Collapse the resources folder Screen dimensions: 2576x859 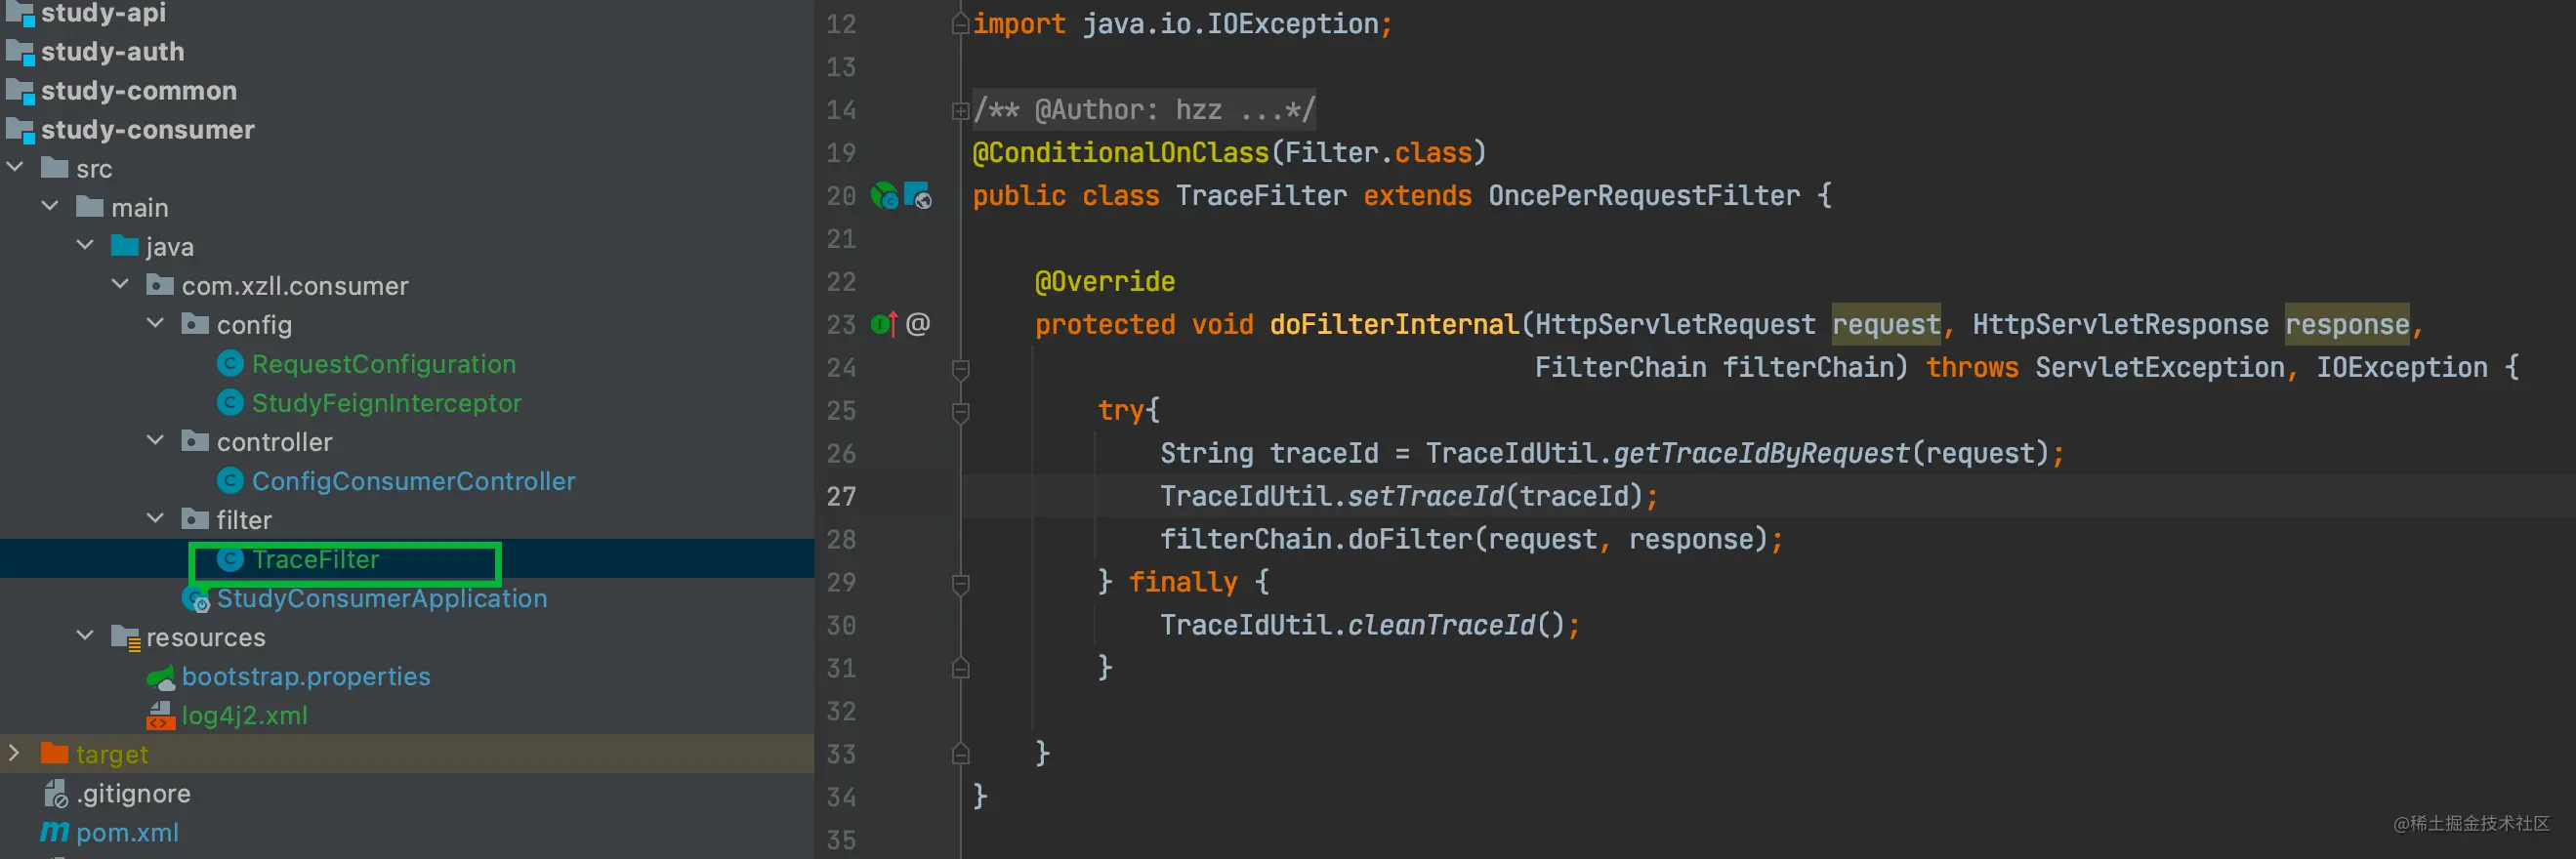tap(85, 637)
